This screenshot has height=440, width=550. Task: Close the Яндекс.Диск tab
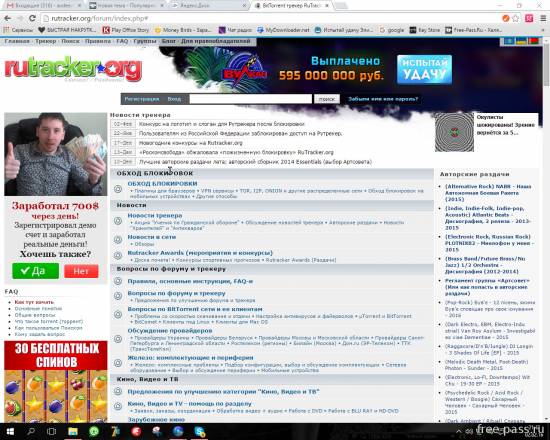[244, 6]
